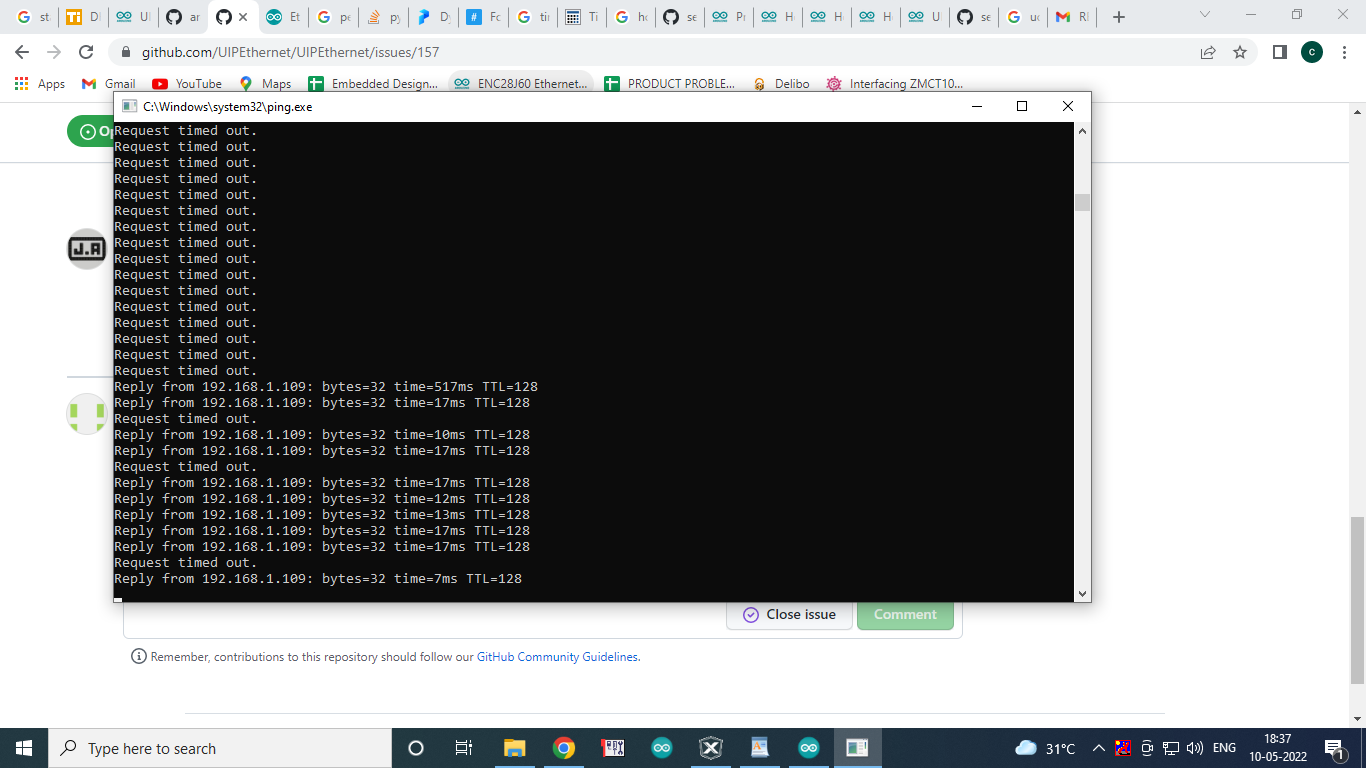Open Embedded Design bookmark
Viewport: 1366px width, 768px height.
pos(373,84)
